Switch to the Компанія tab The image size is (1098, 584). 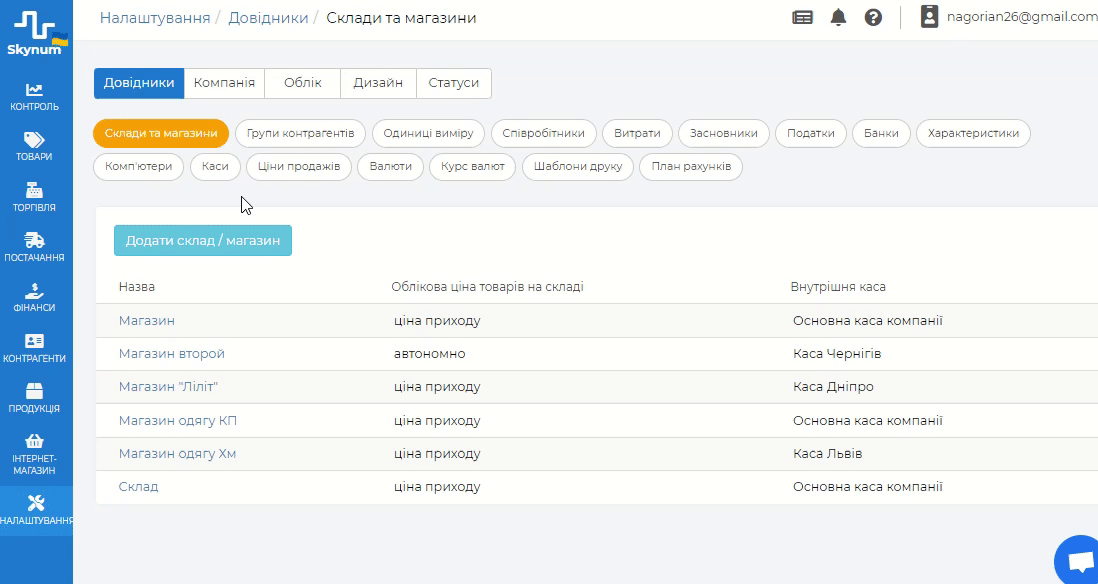pos(224,83)
